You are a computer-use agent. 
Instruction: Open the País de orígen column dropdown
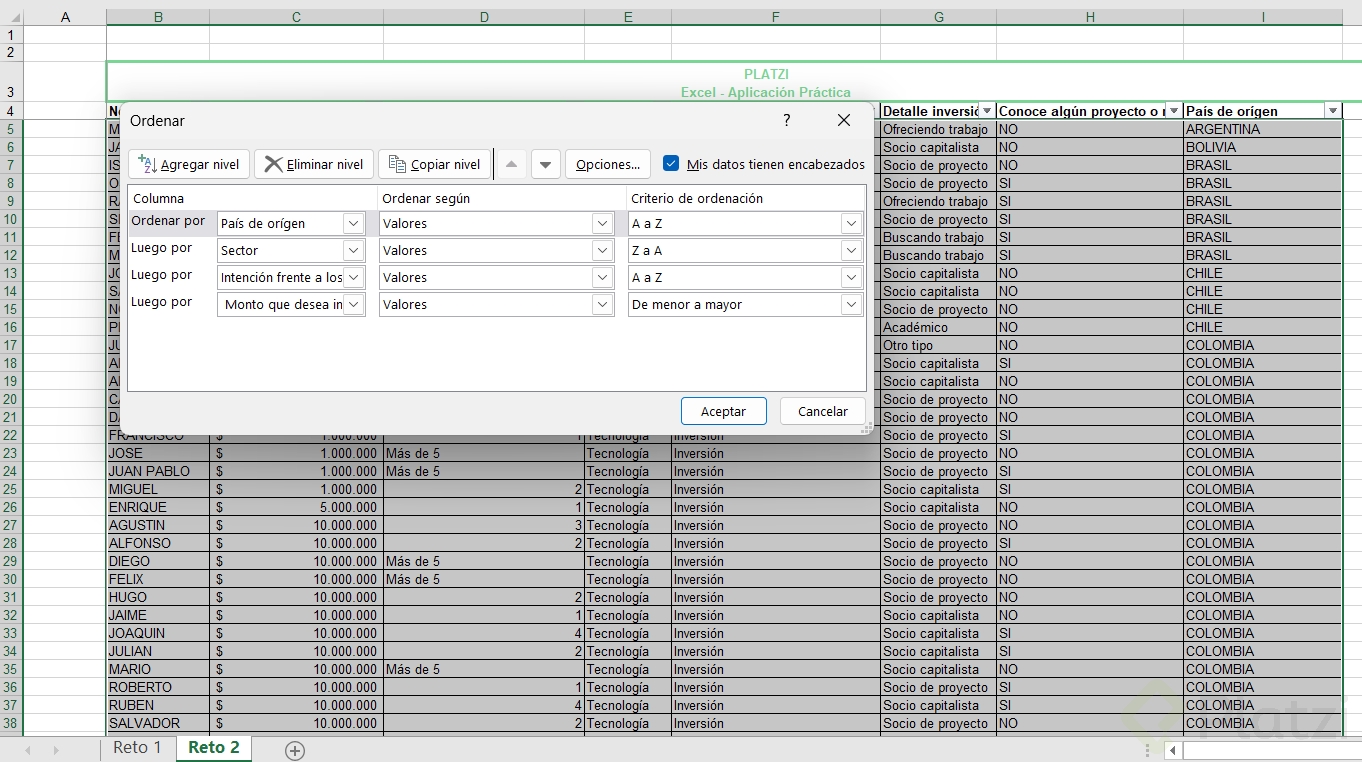point(354,224)
